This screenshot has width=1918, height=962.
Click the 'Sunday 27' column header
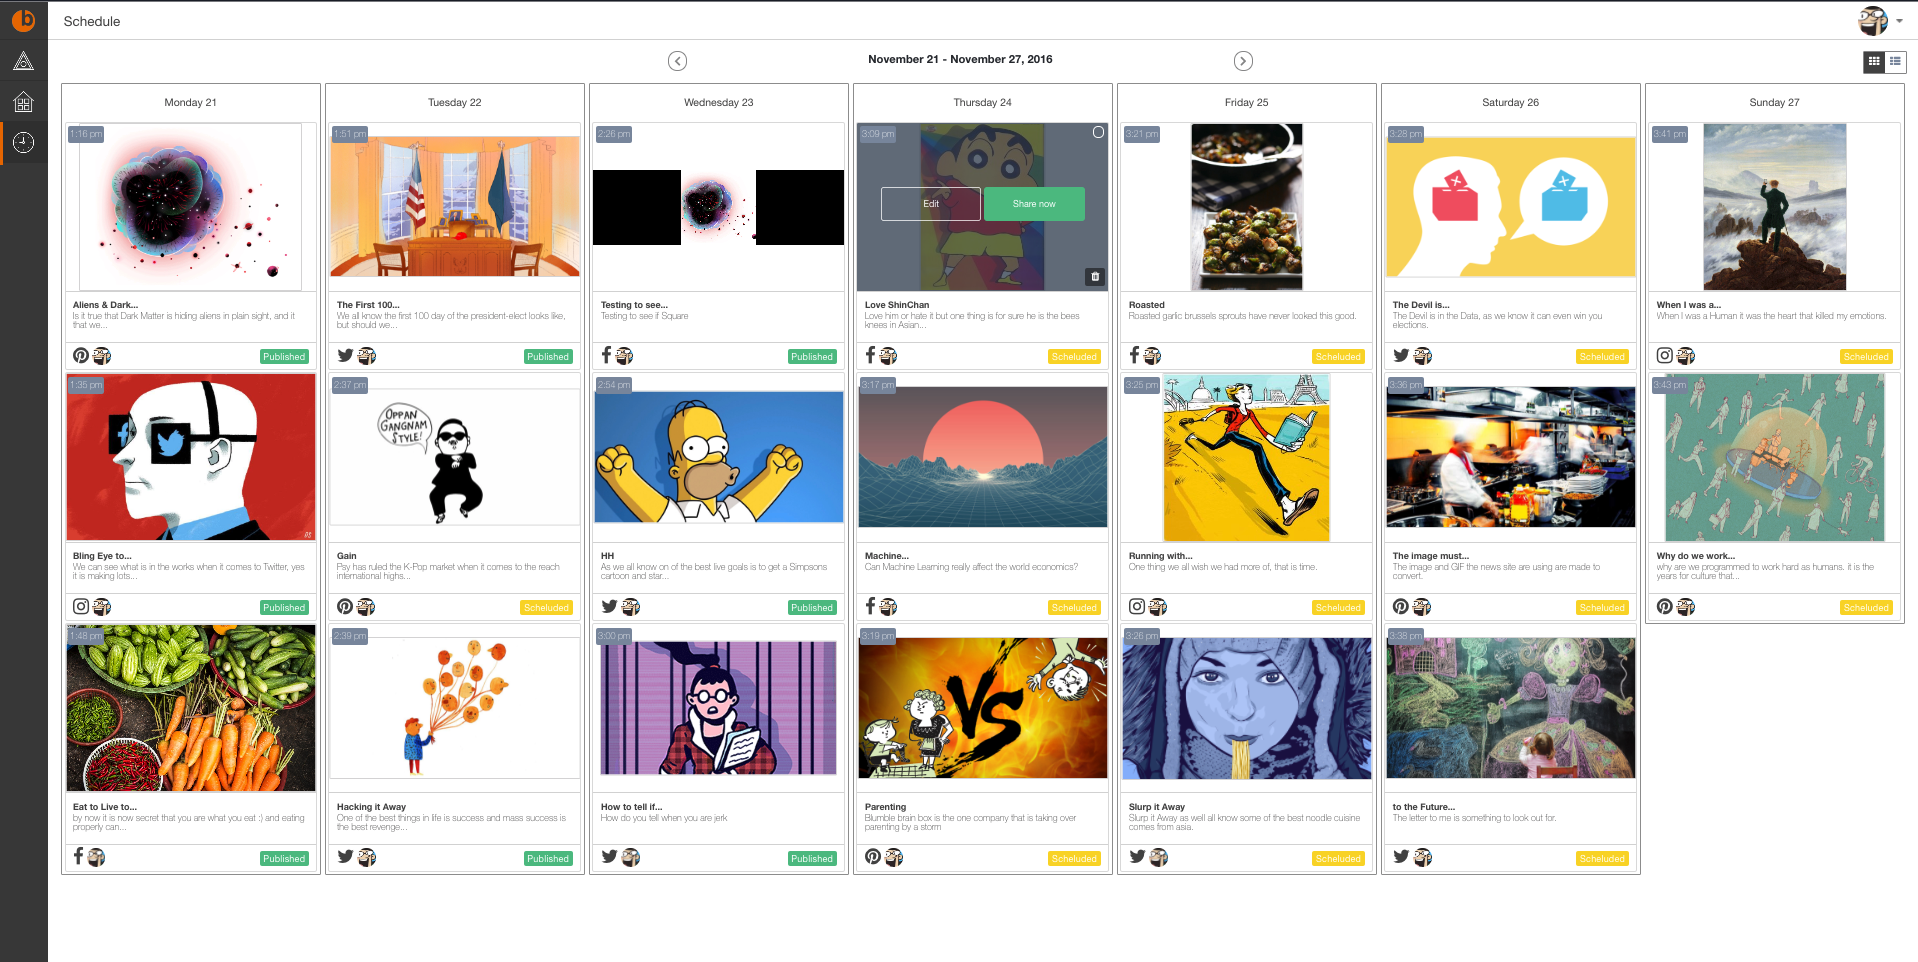click(x=1775, y=103)
